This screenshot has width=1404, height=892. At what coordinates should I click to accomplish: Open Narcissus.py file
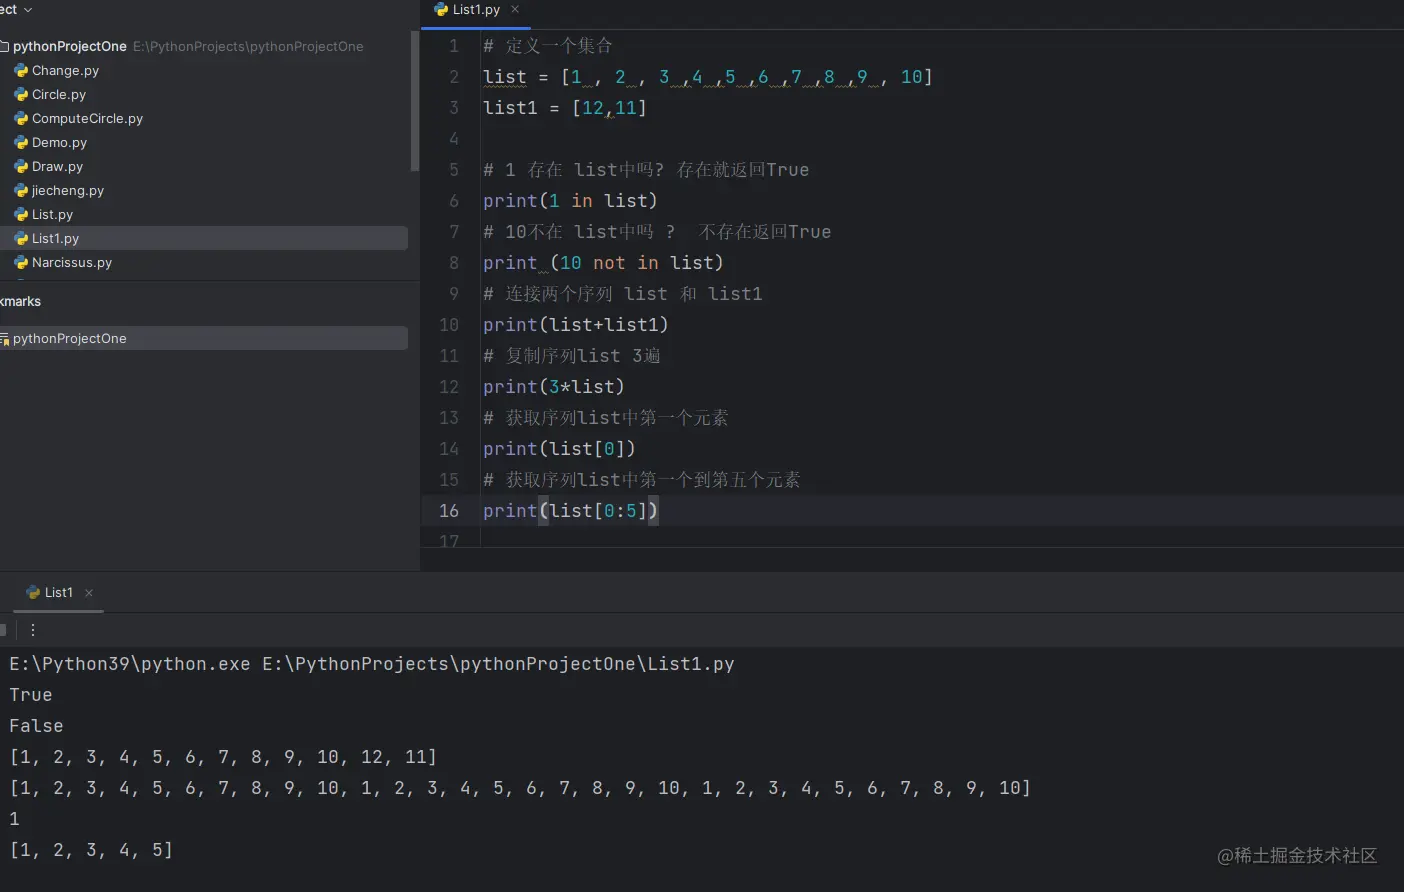click(72, 263)
